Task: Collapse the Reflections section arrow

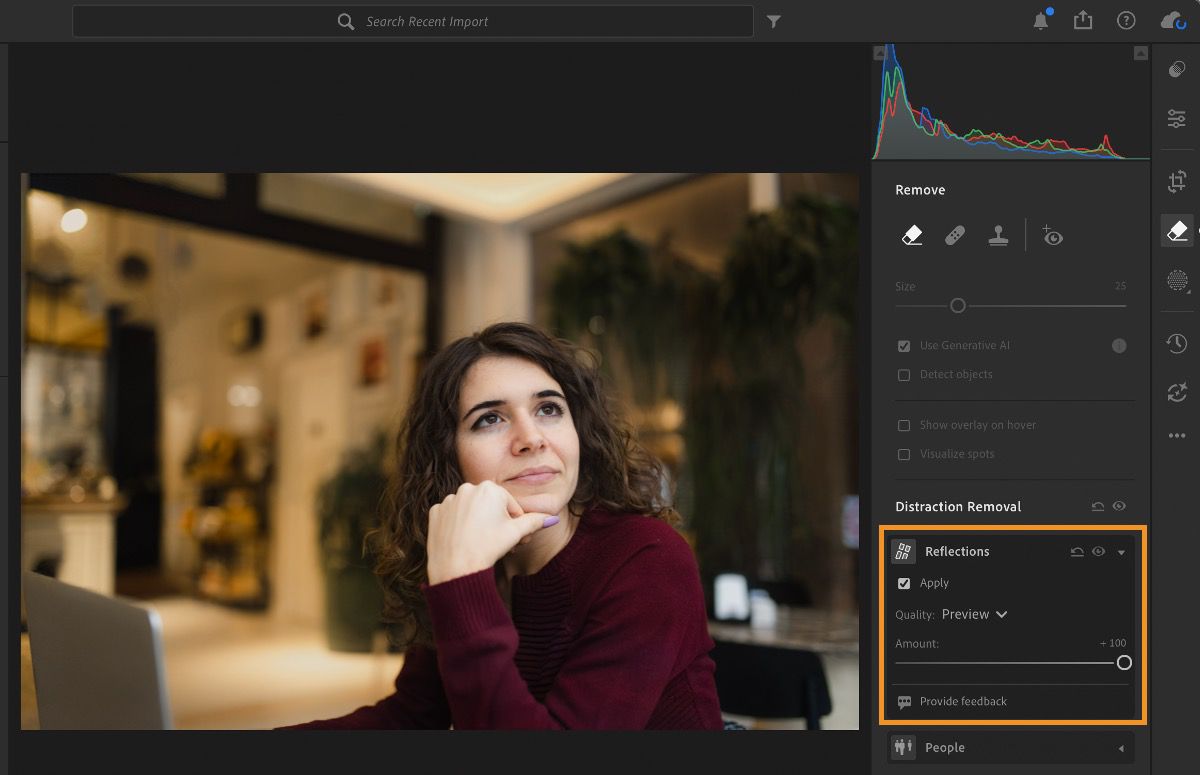Action: click(1121, 552)
